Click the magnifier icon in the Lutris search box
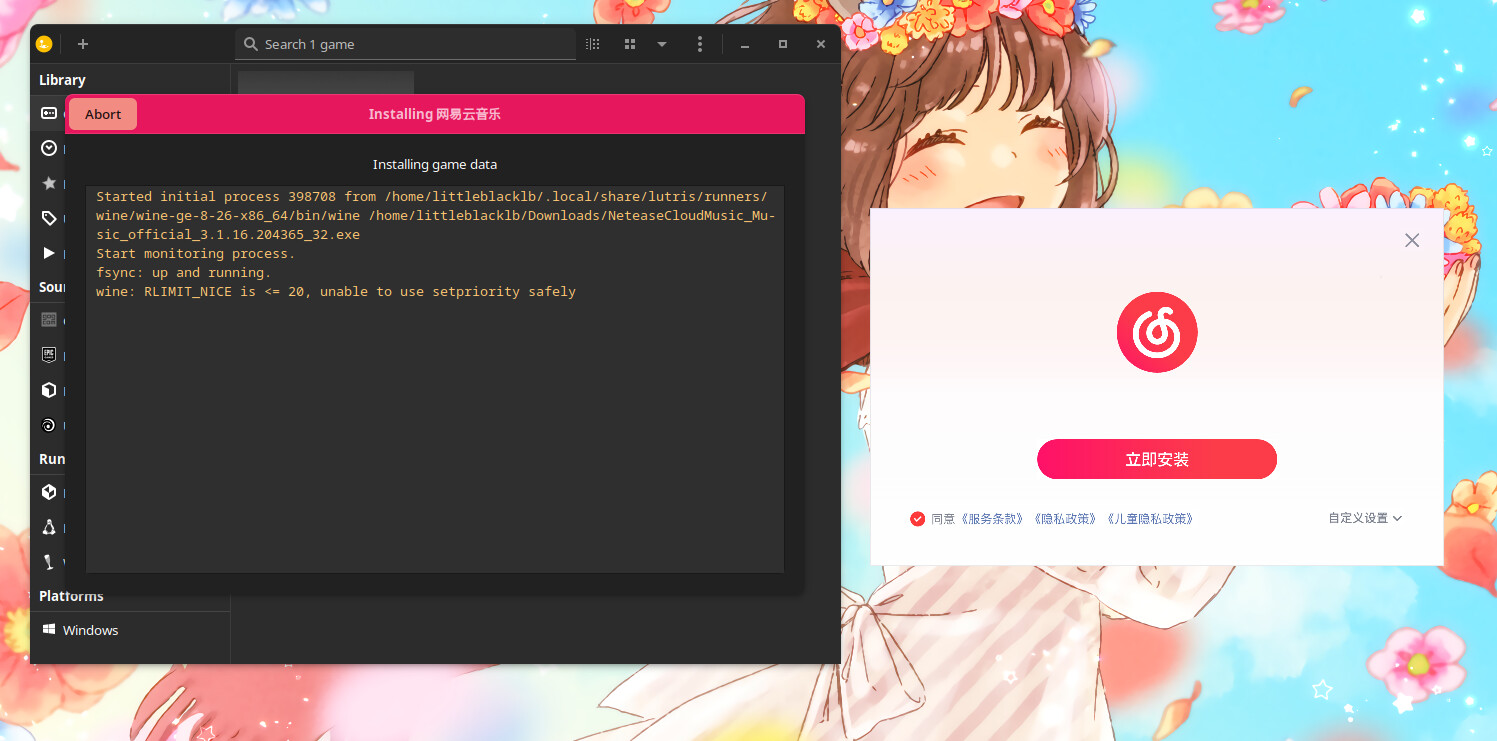1497x741 pixels. (251, 44)
